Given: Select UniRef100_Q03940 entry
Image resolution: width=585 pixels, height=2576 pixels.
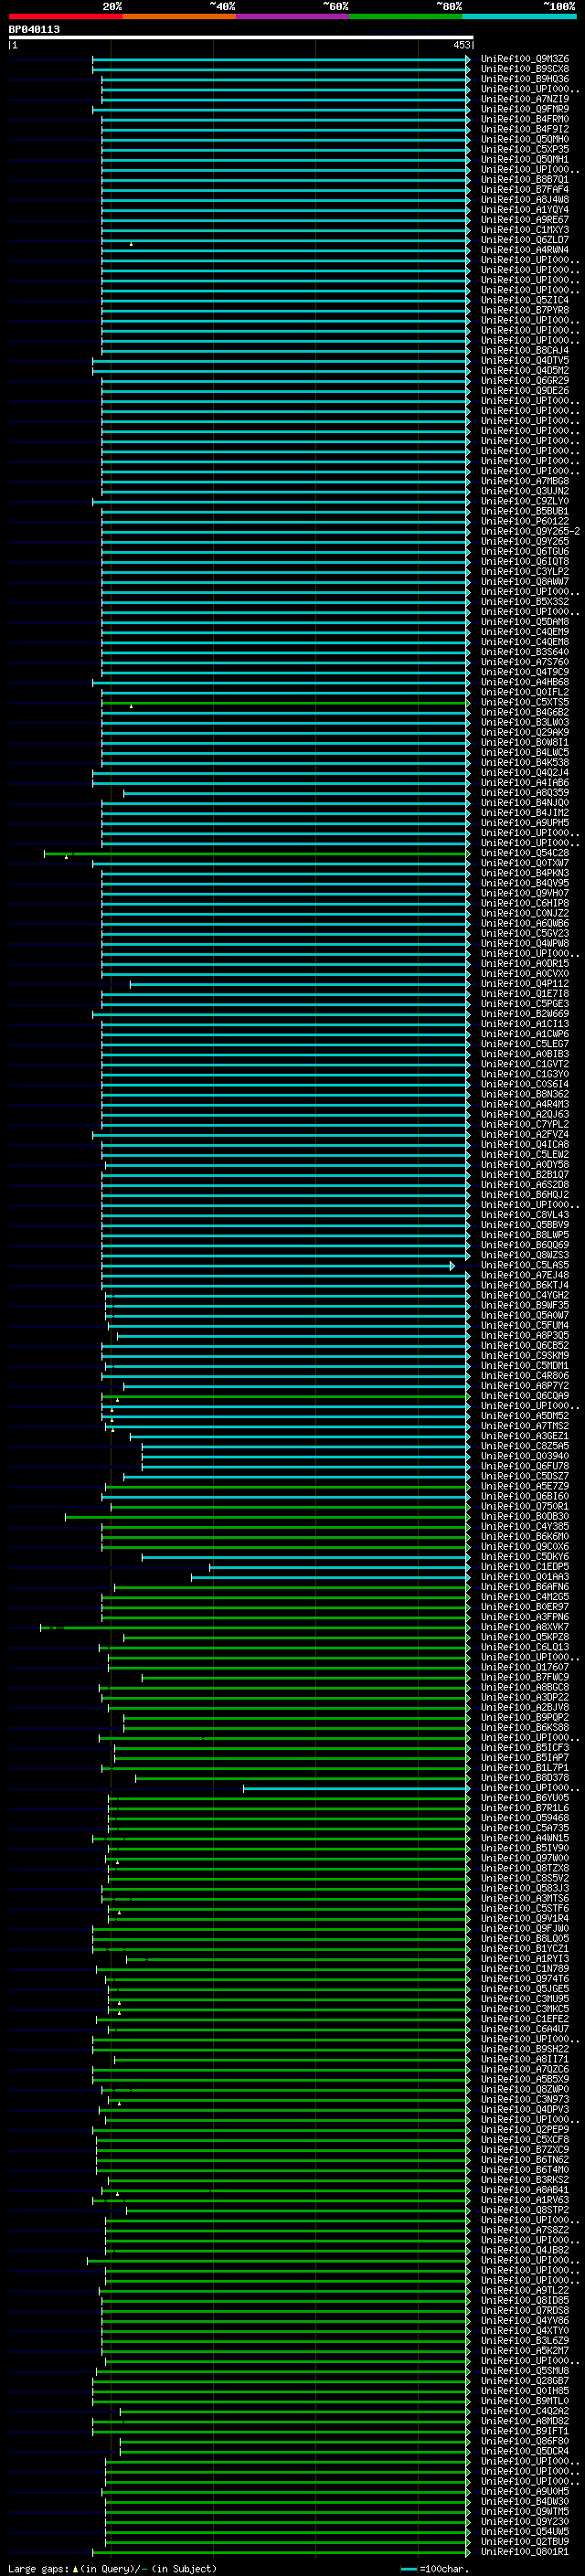Looking at the screenshot, I should 524,1456.
